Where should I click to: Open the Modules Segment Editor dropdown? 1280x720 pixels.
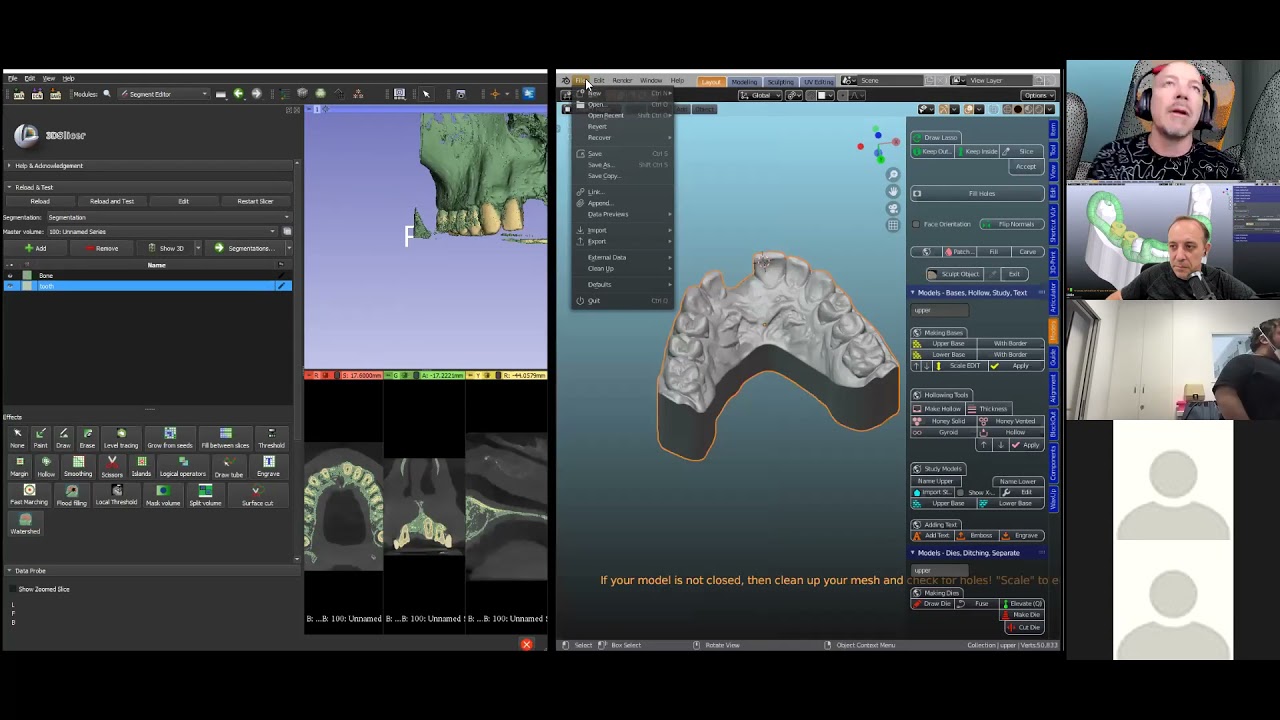[x=164, y=94]
